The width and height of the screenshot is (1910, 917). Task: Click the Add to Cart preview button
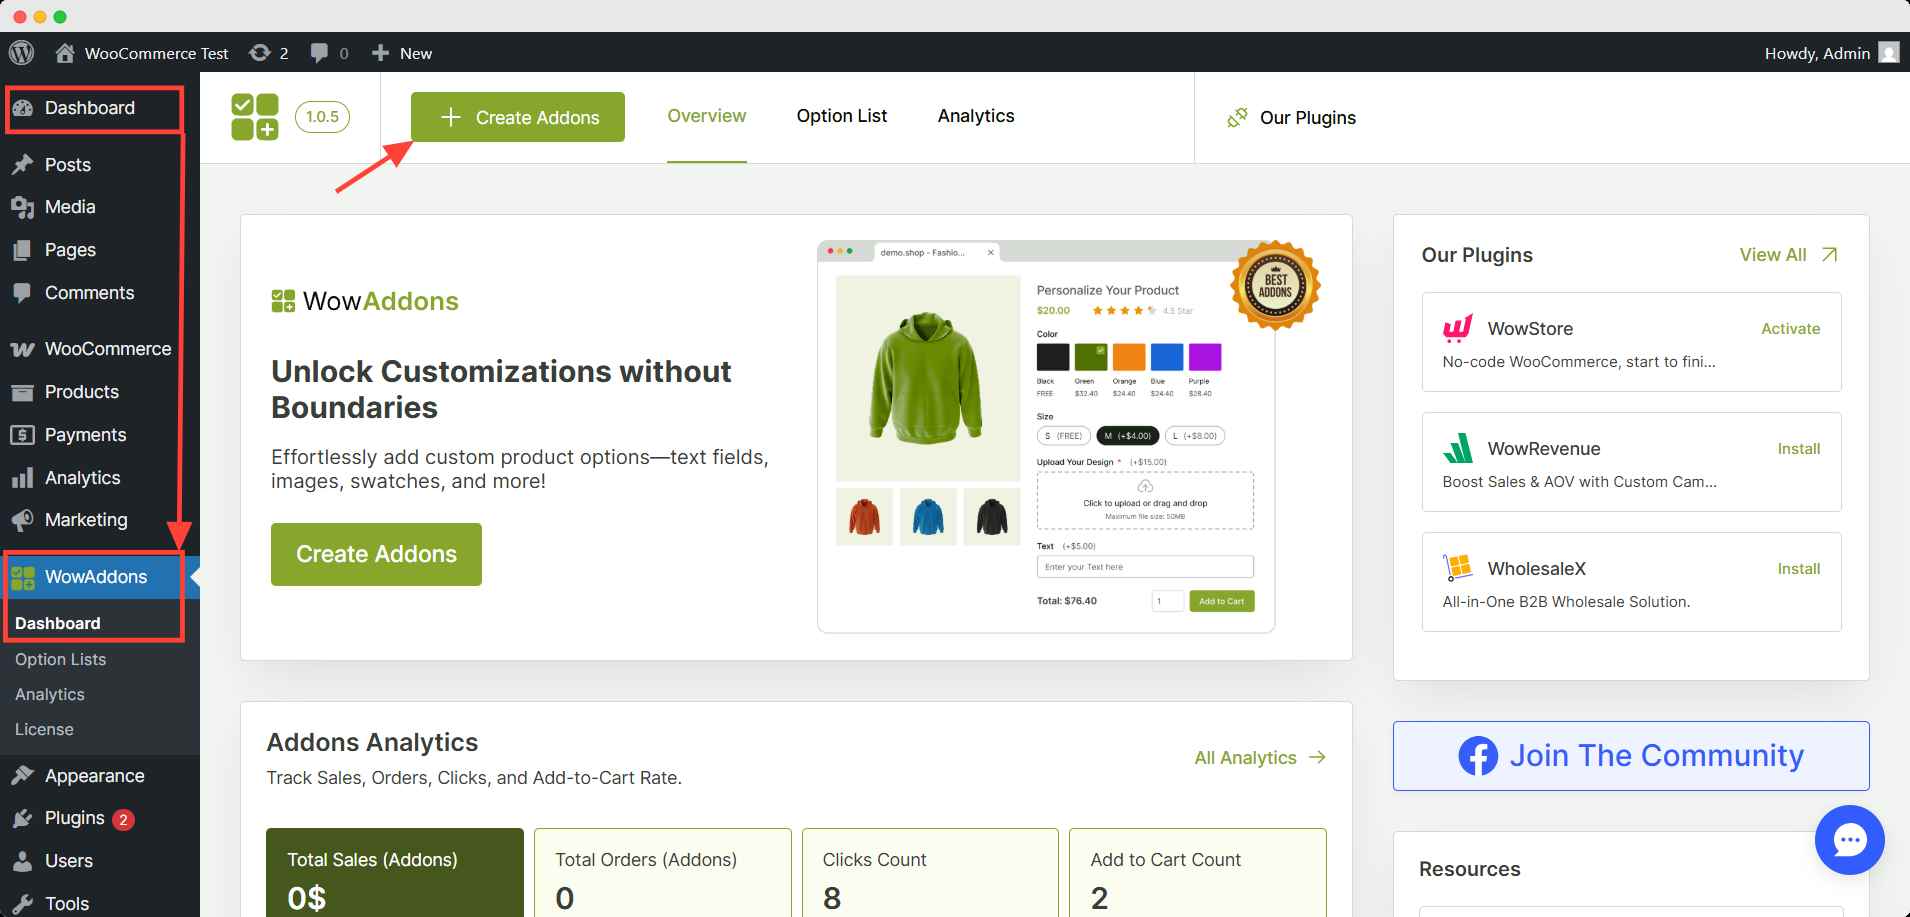click(x=1221, y=601)
